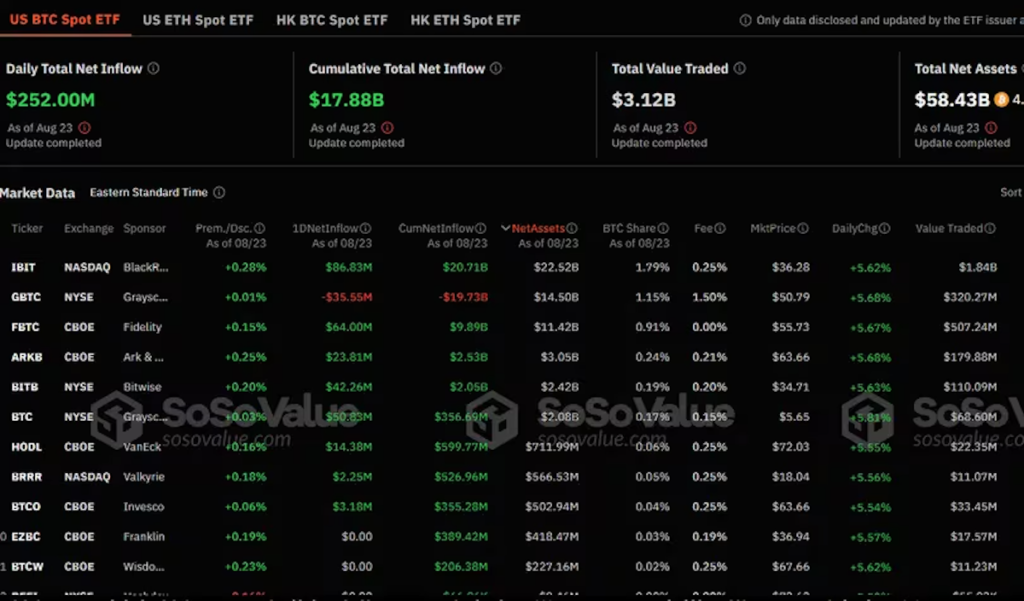Click red alert icon under $3.12B
Image resolution: width=1024 pixels, height=601 pixels.
tap(691, 127)
